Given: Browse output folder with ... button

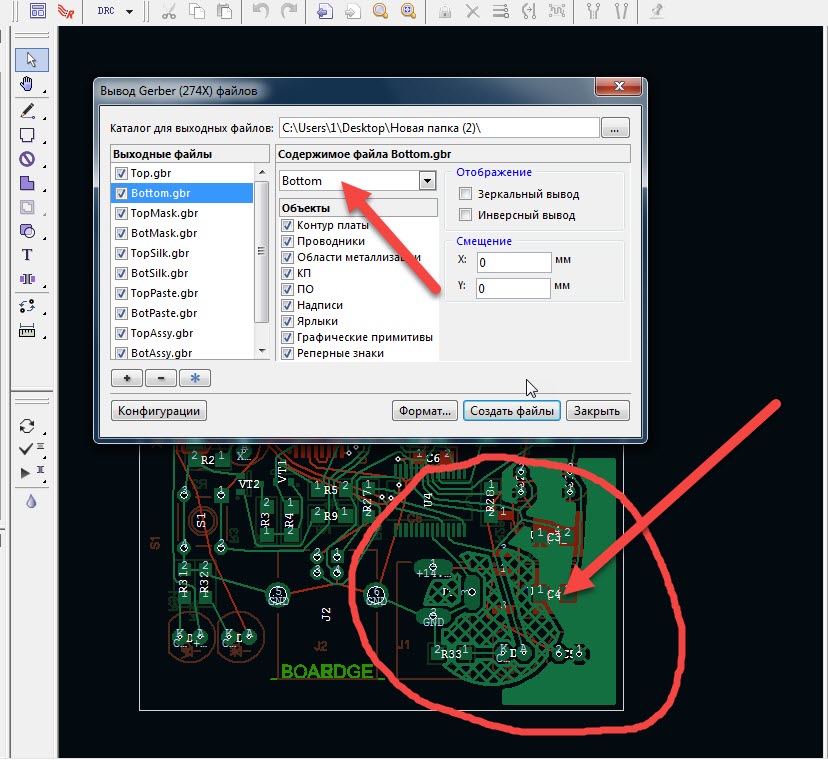Looking at the screenshot, I should (x=615, y=128).
